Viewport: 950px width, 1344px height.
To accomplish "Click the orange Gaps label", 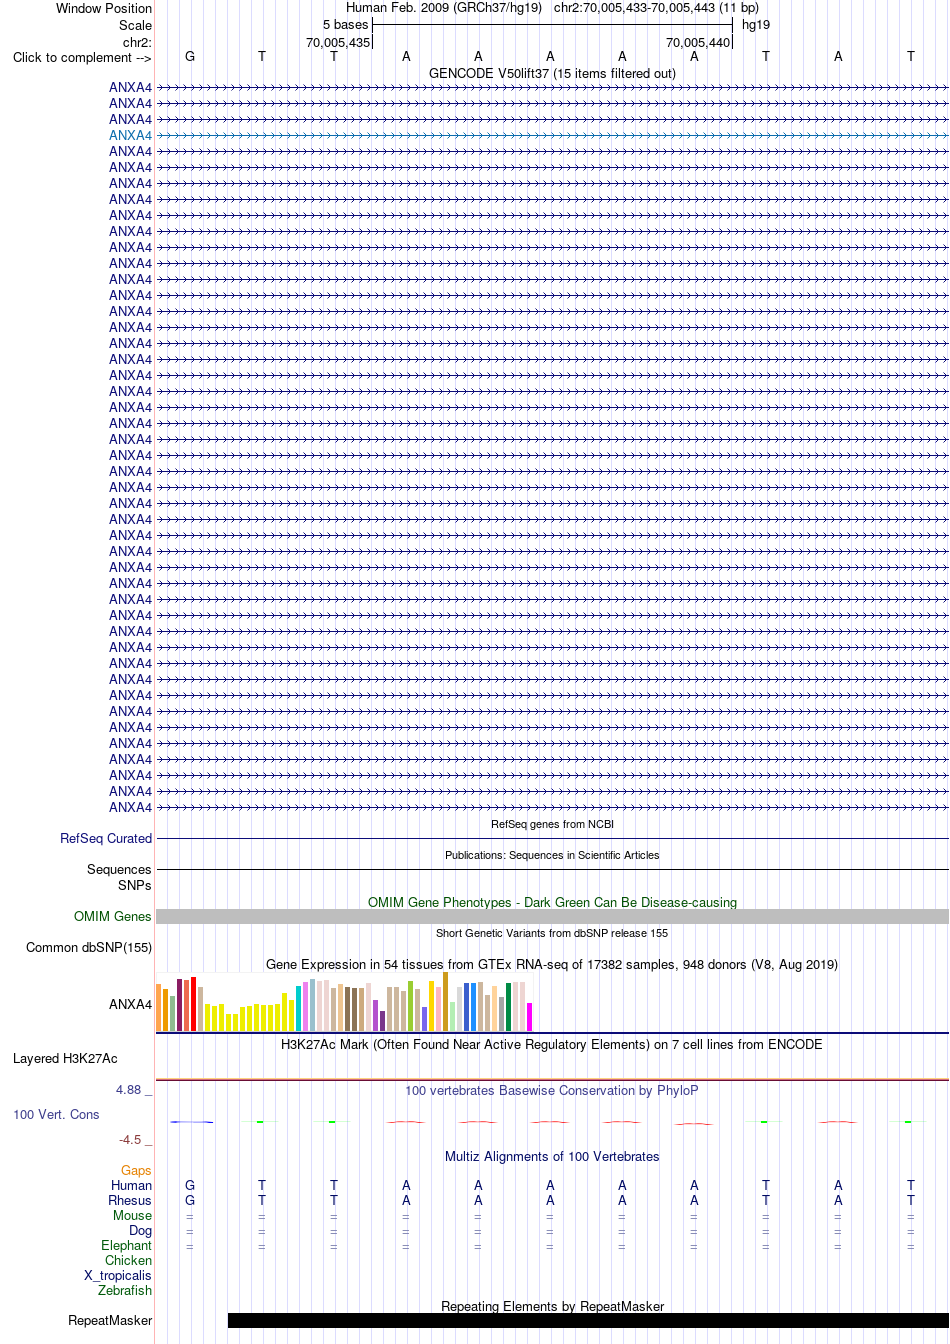I will tap(136, 1170).
